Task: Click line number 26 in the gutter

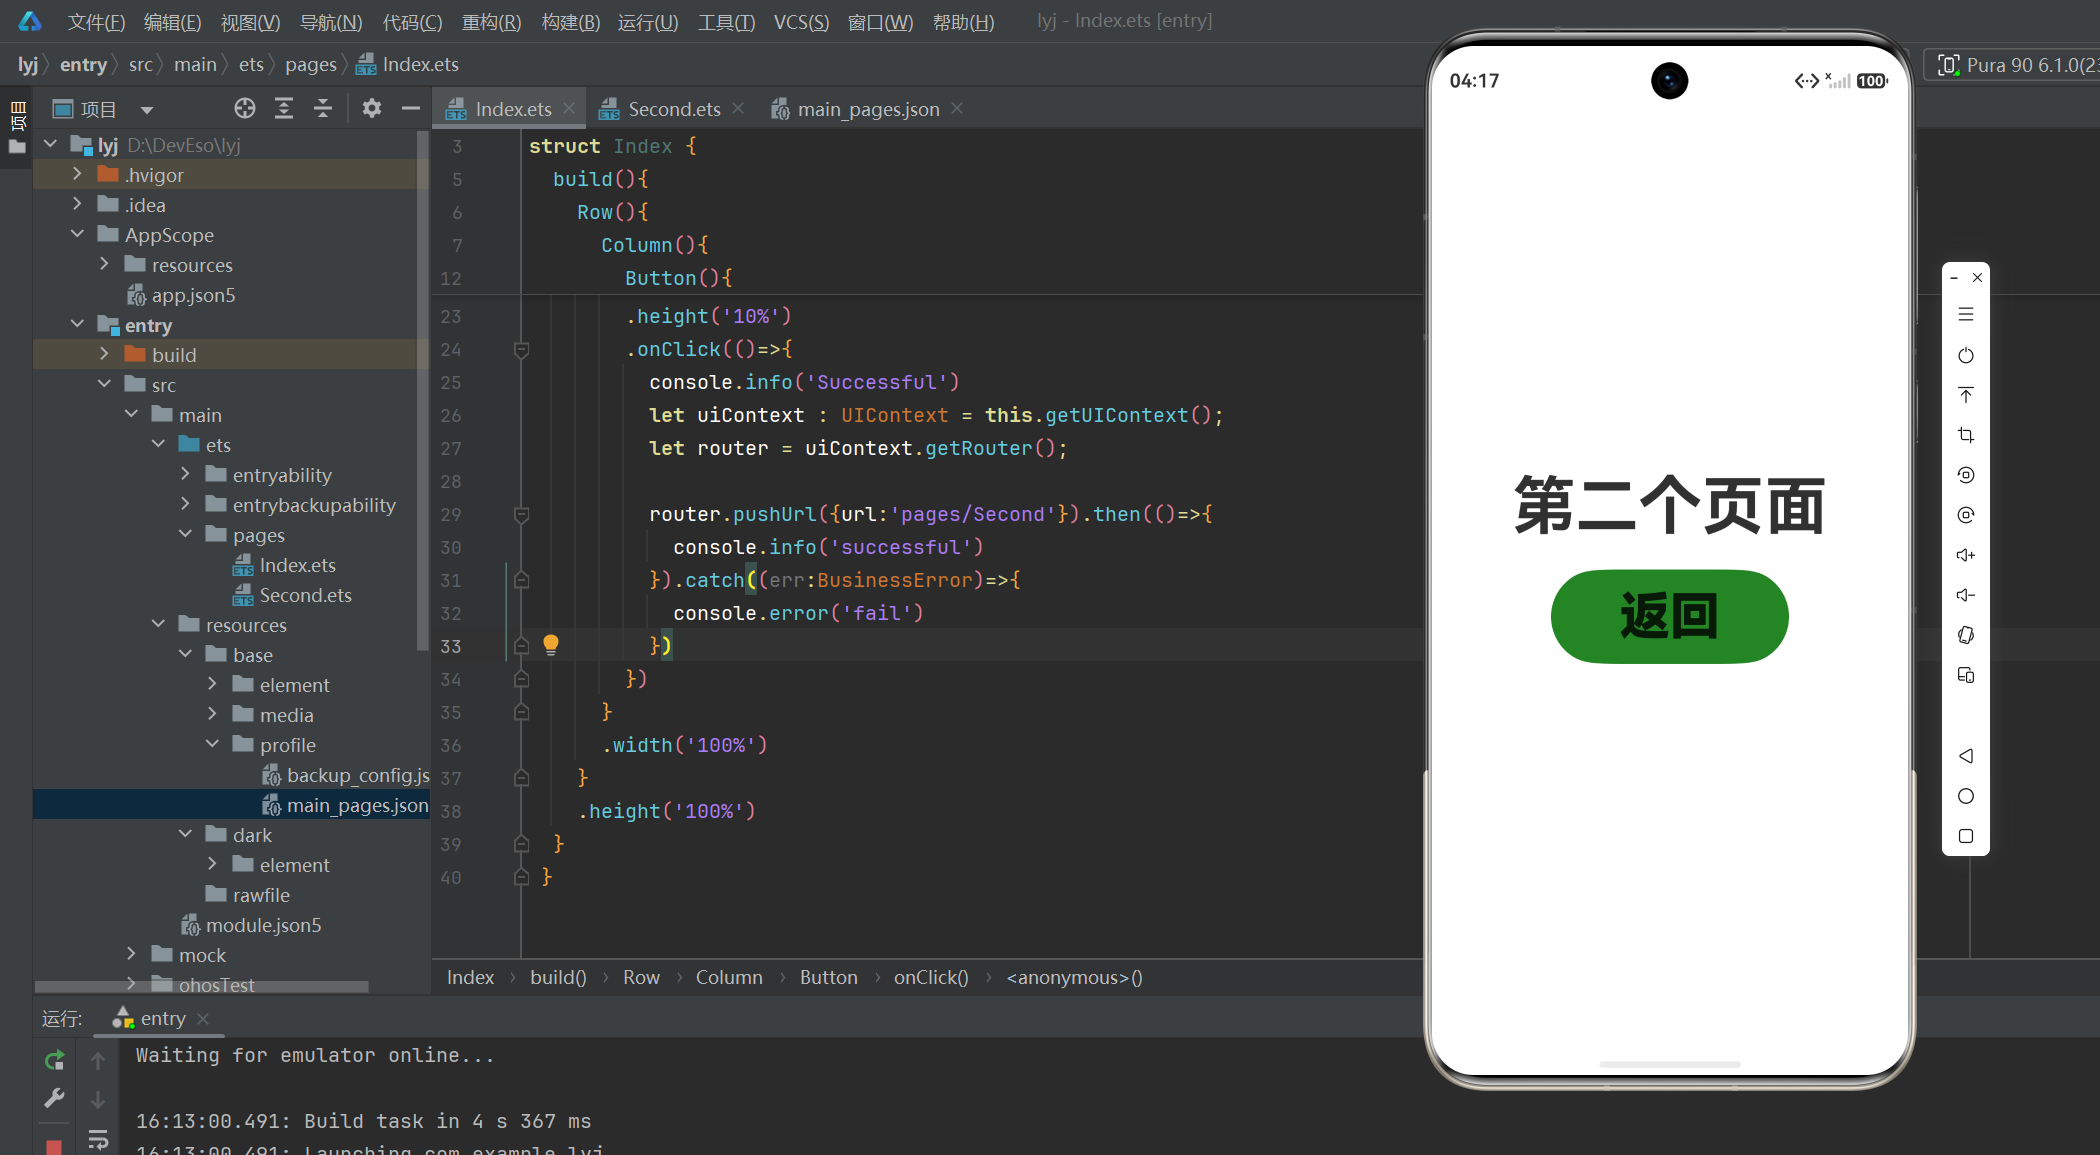Action: point(451,415)
